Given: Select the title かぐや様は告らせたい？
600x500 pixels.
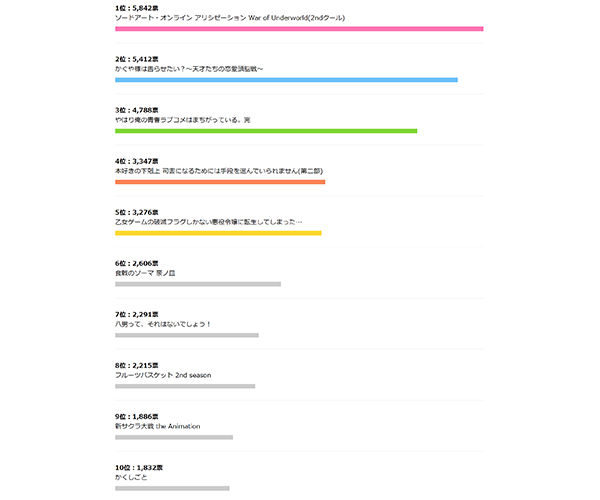Looking at the screenshot, I should 189,68.
